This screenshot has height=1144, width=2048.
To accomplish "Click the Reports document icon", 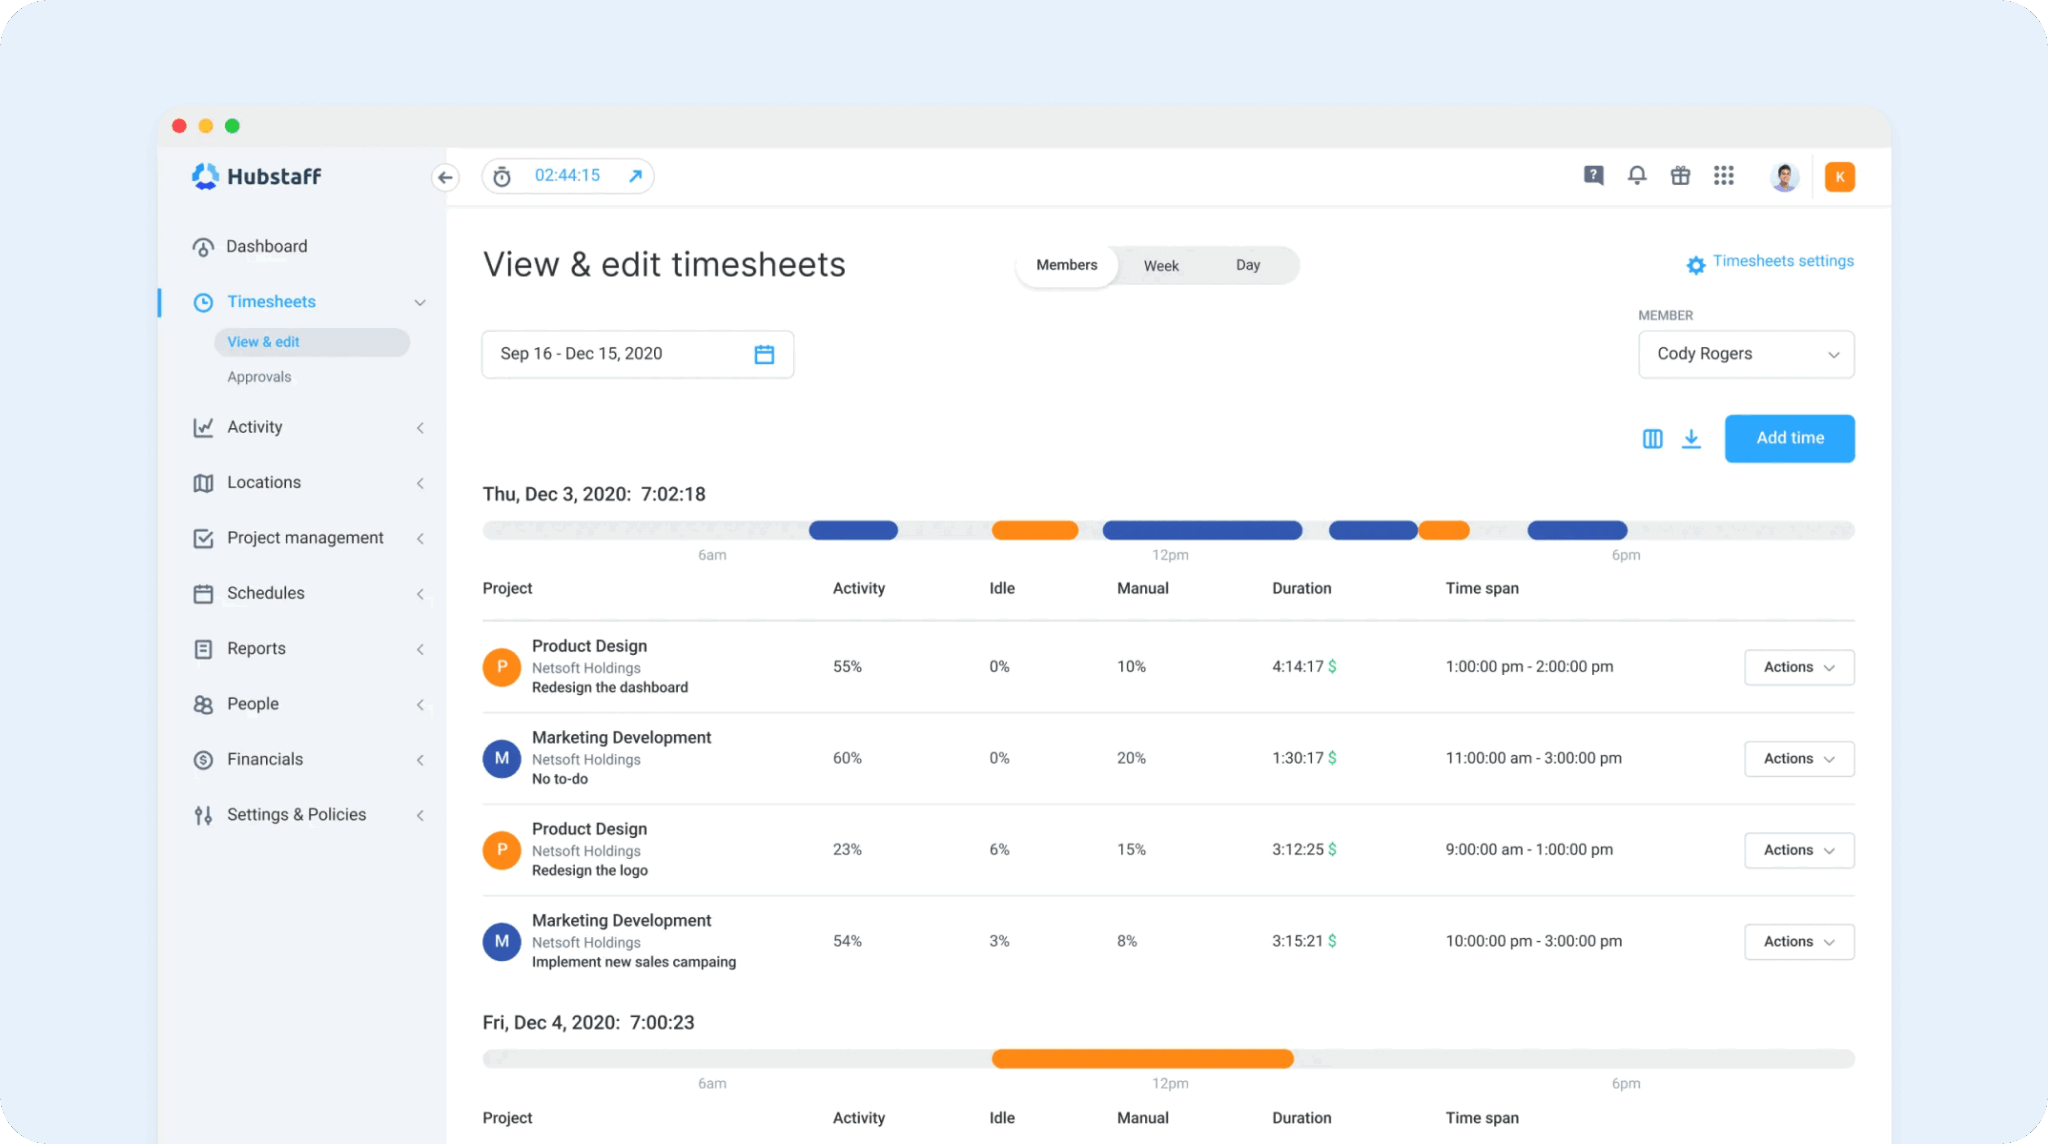I will (203, 649).
